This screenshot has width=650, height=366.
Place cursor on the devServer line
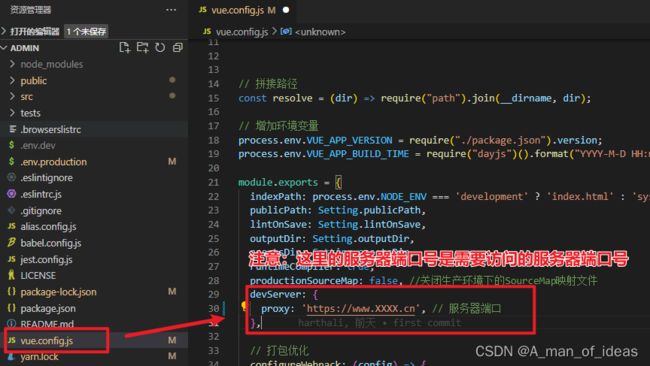pos(284,295)
